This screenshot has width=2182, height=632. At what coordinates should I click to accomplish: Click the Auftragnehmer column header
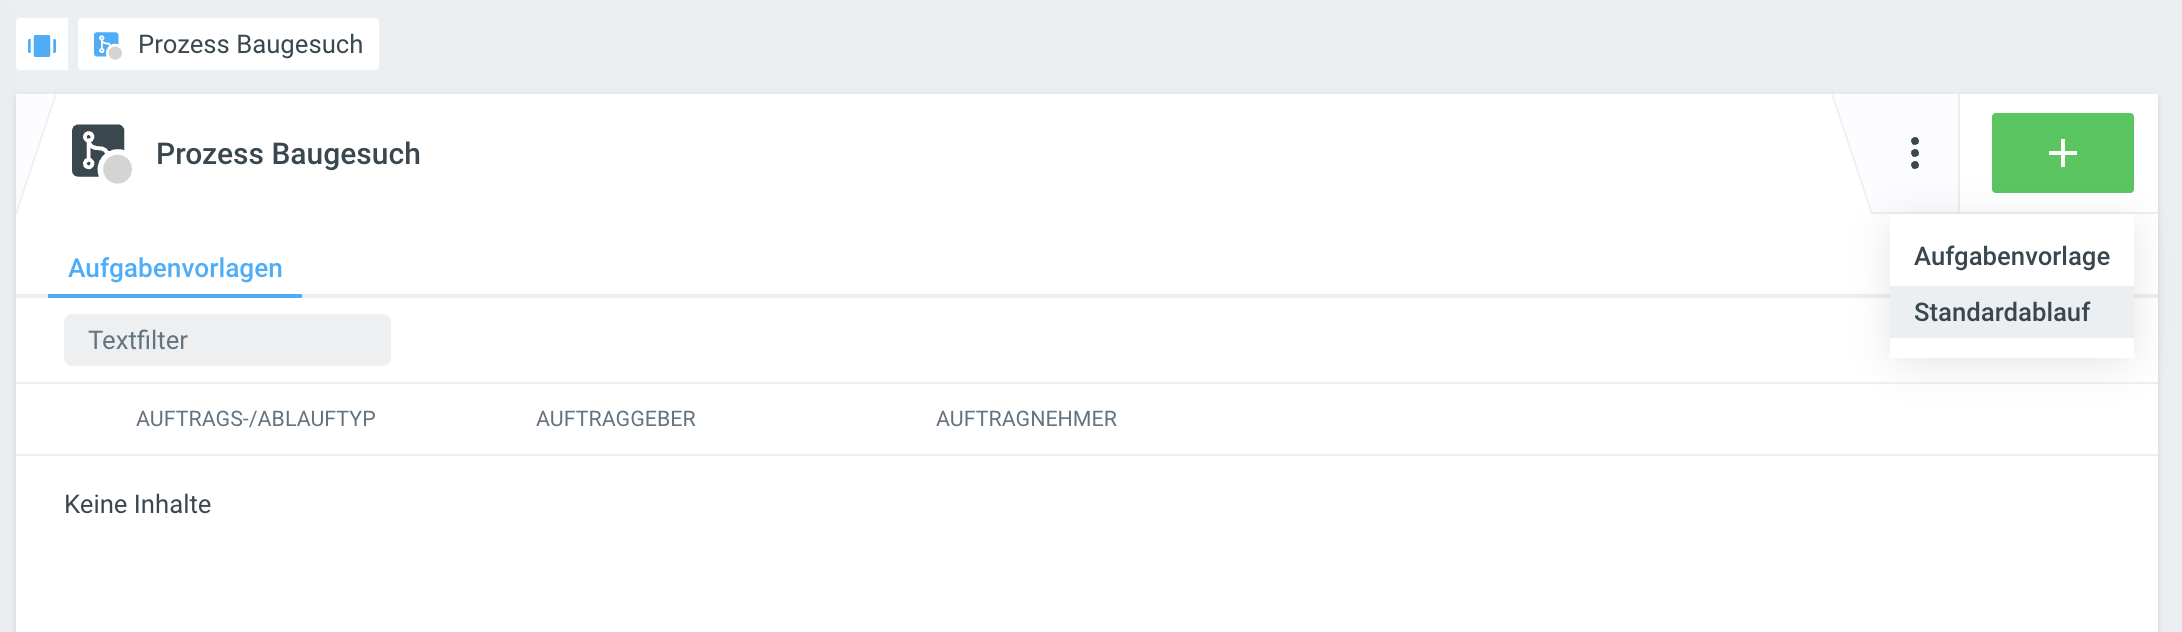[1026, 419]
